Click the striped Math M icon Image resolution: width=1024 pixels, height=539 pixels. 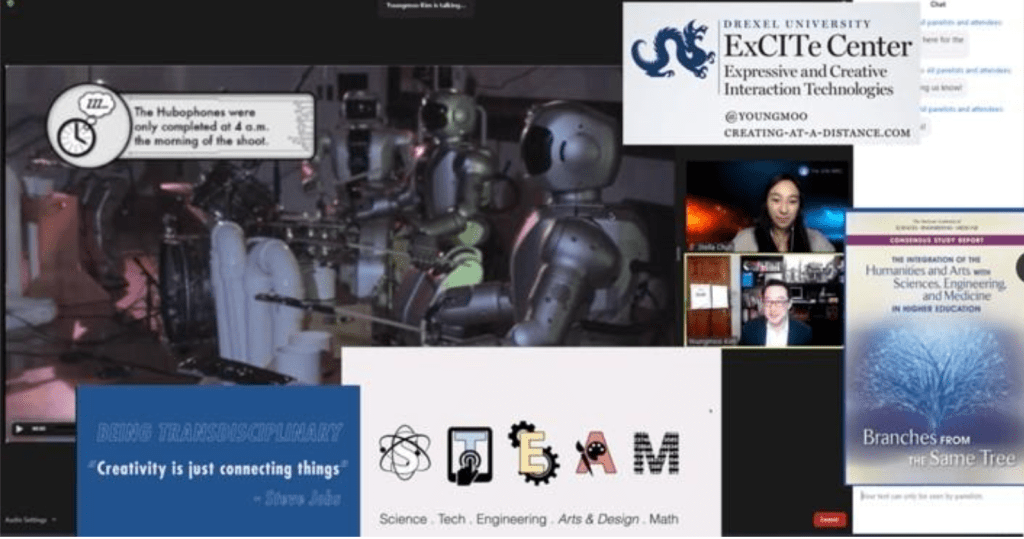[x=656, y=454]
